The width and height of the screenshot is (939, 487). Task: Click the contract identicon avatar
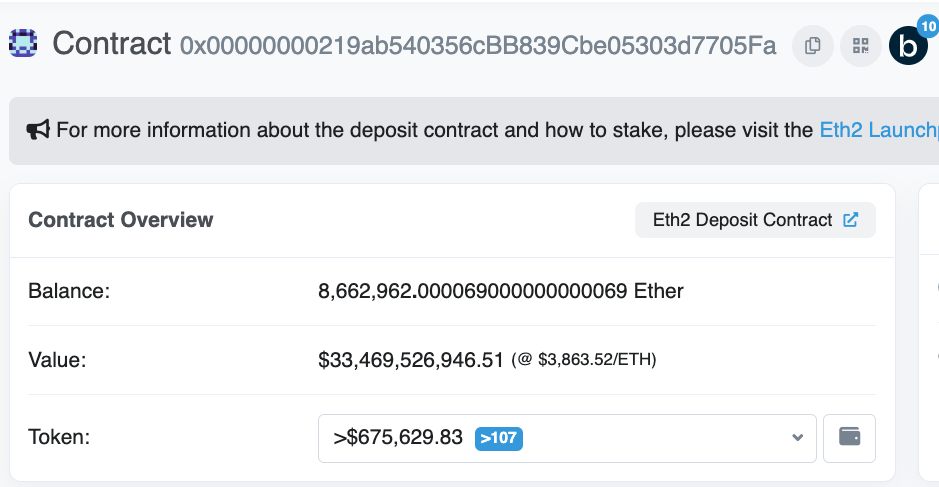point(23,44)
